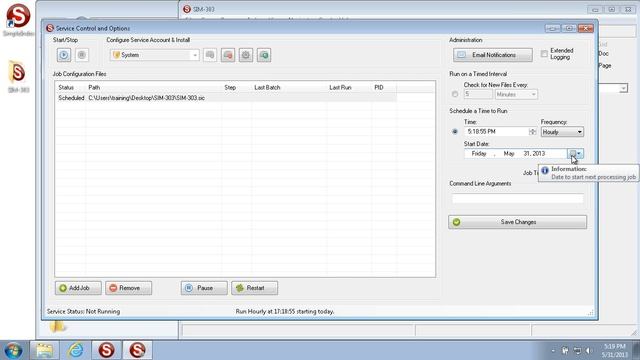Click the grey stop service icon
The width and height of the screenshot is (640, 360).
[82, 55]
